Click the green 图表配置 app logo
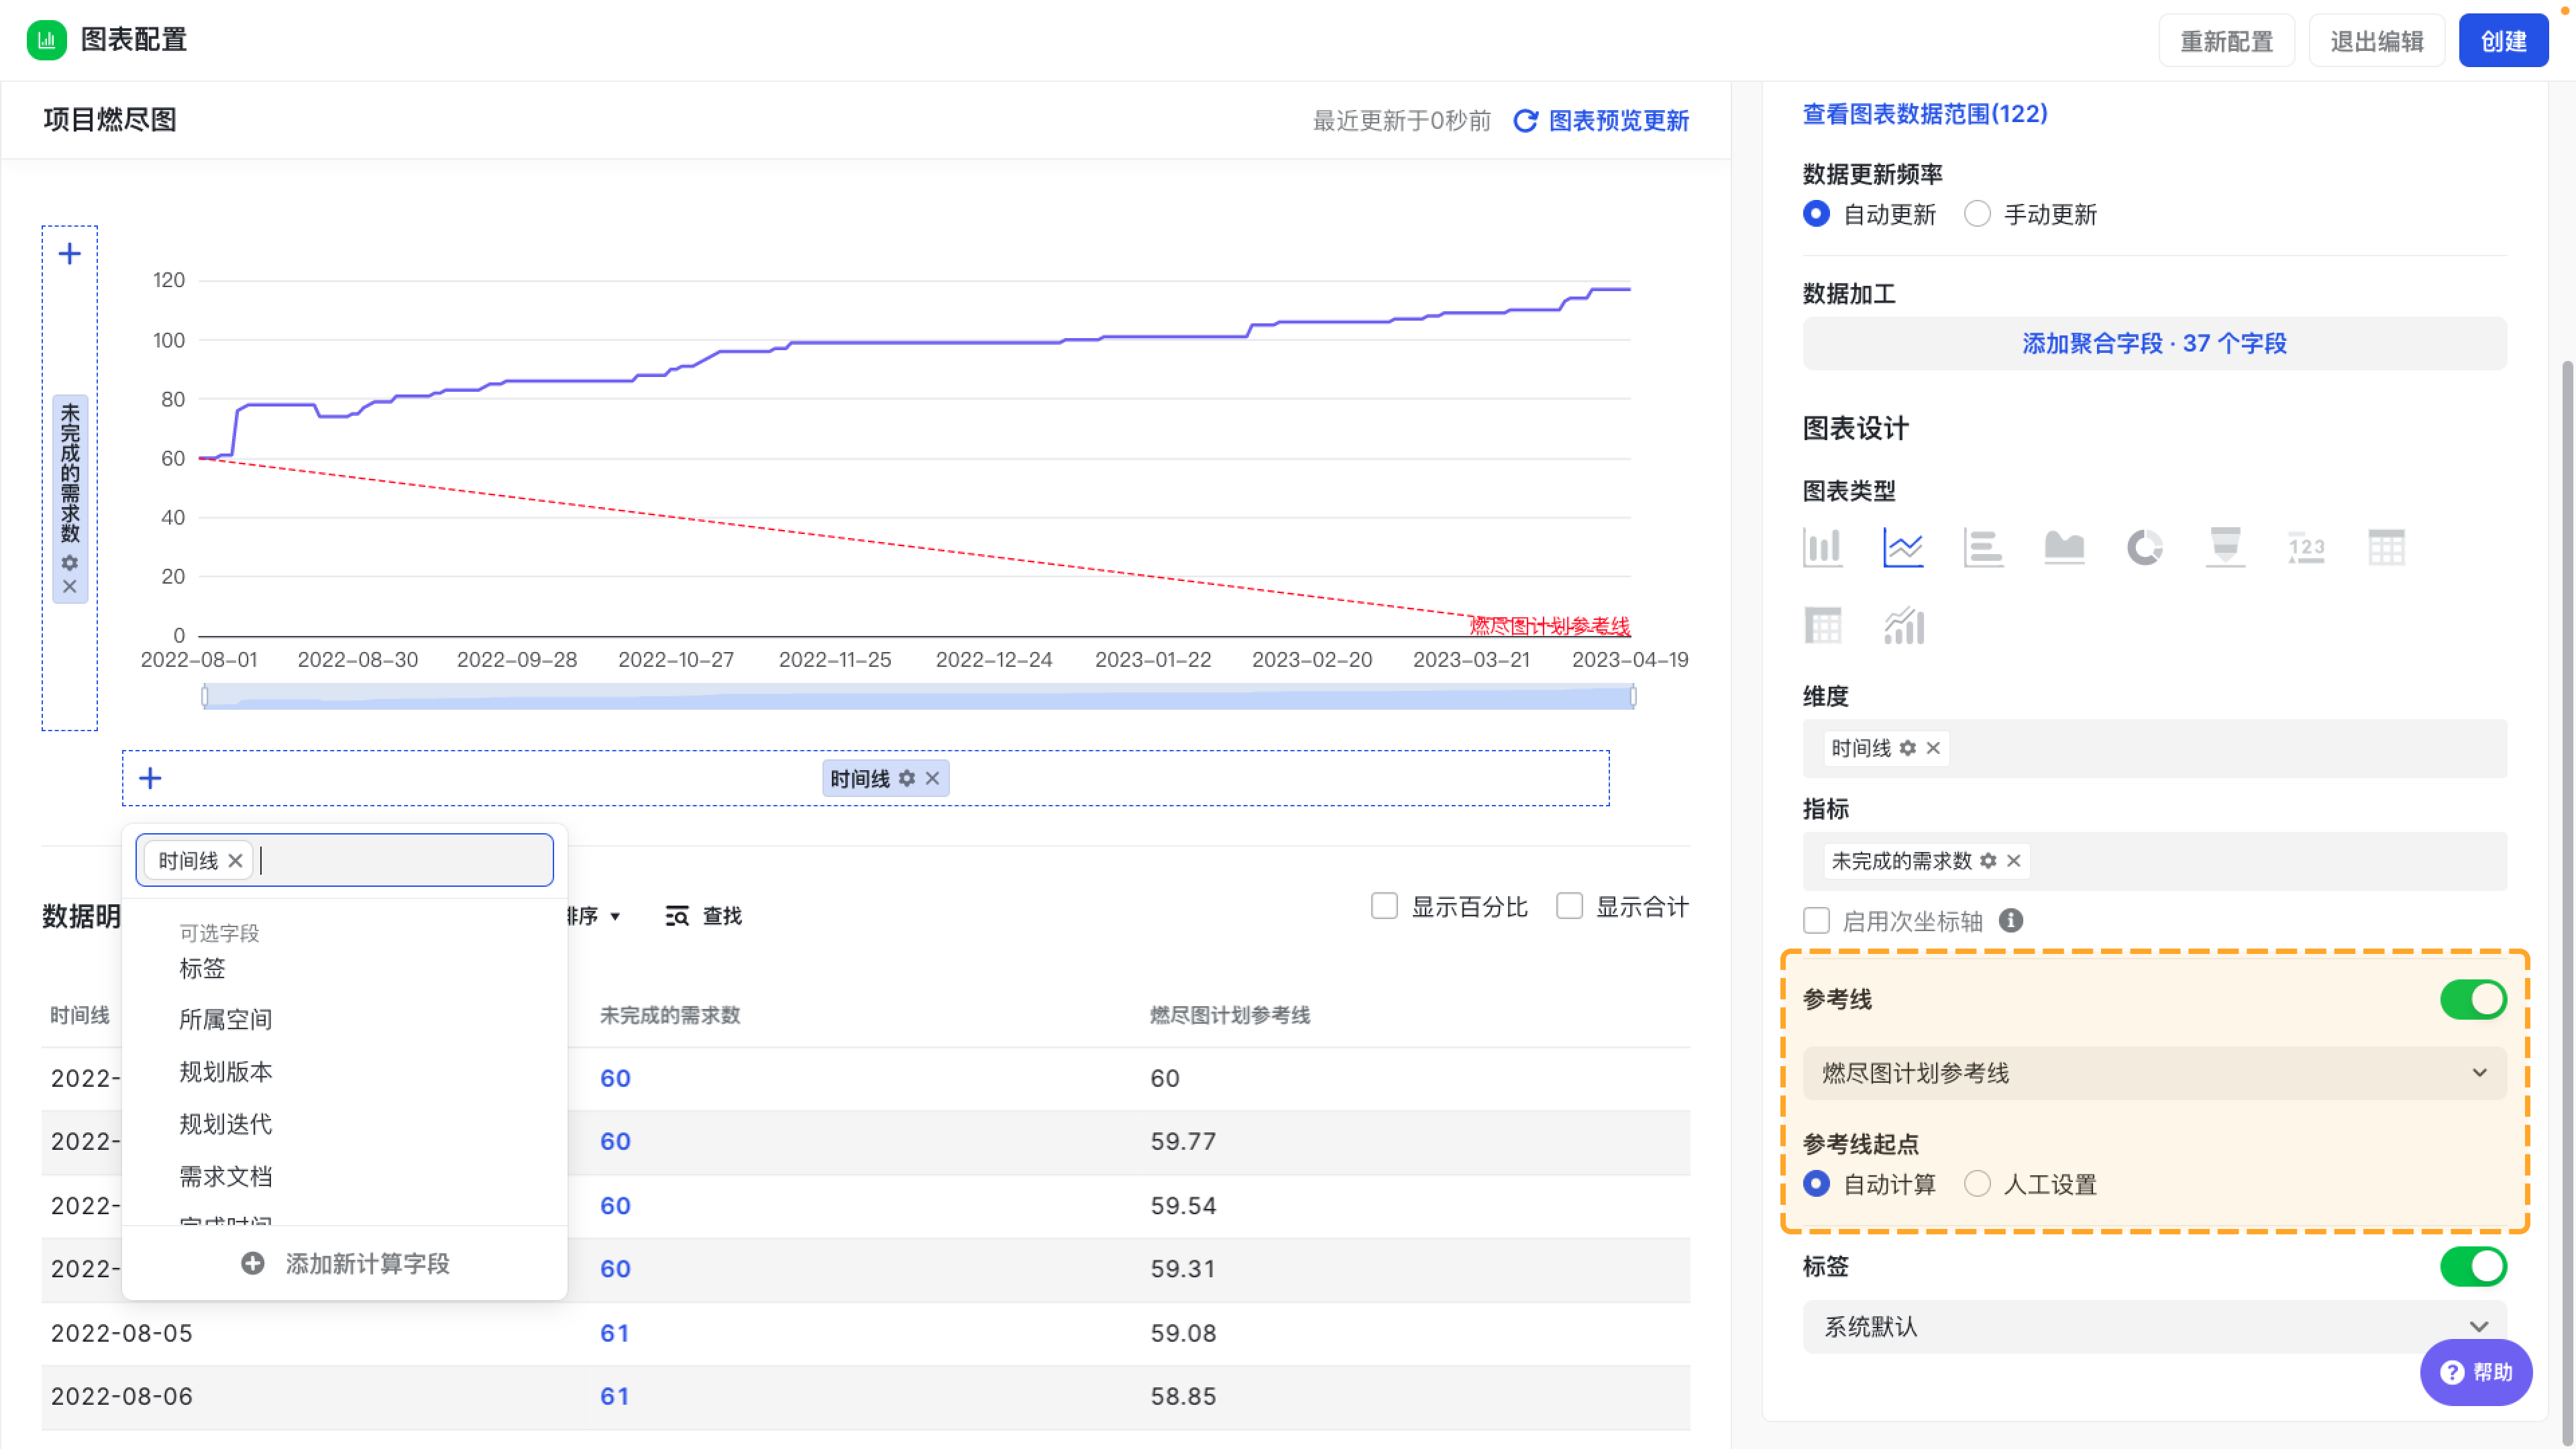Viewport: 2576px width, 1449px height. coord(46,40)
